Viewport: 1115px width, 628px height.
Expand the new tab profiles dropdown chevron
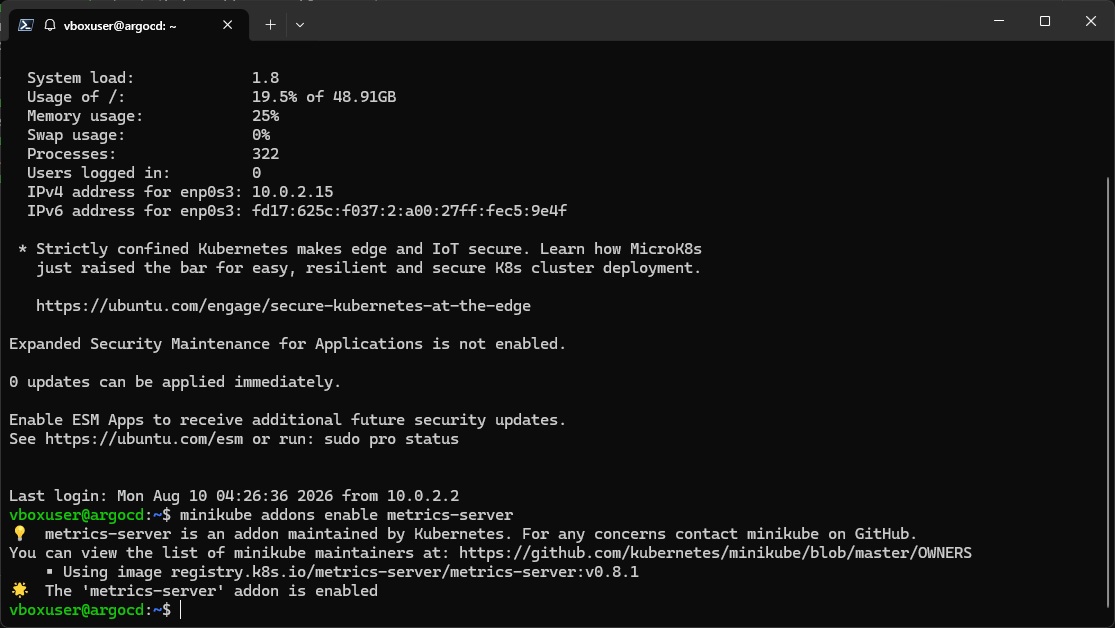pyautogui.click(x=300, y=25)
